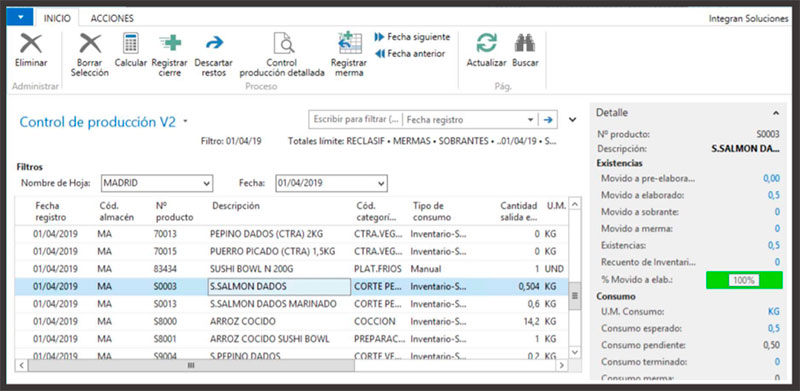Click the Actualizar refresh icon
The image size is (800, 391).
pyautogui.click(x=486, y=43)
